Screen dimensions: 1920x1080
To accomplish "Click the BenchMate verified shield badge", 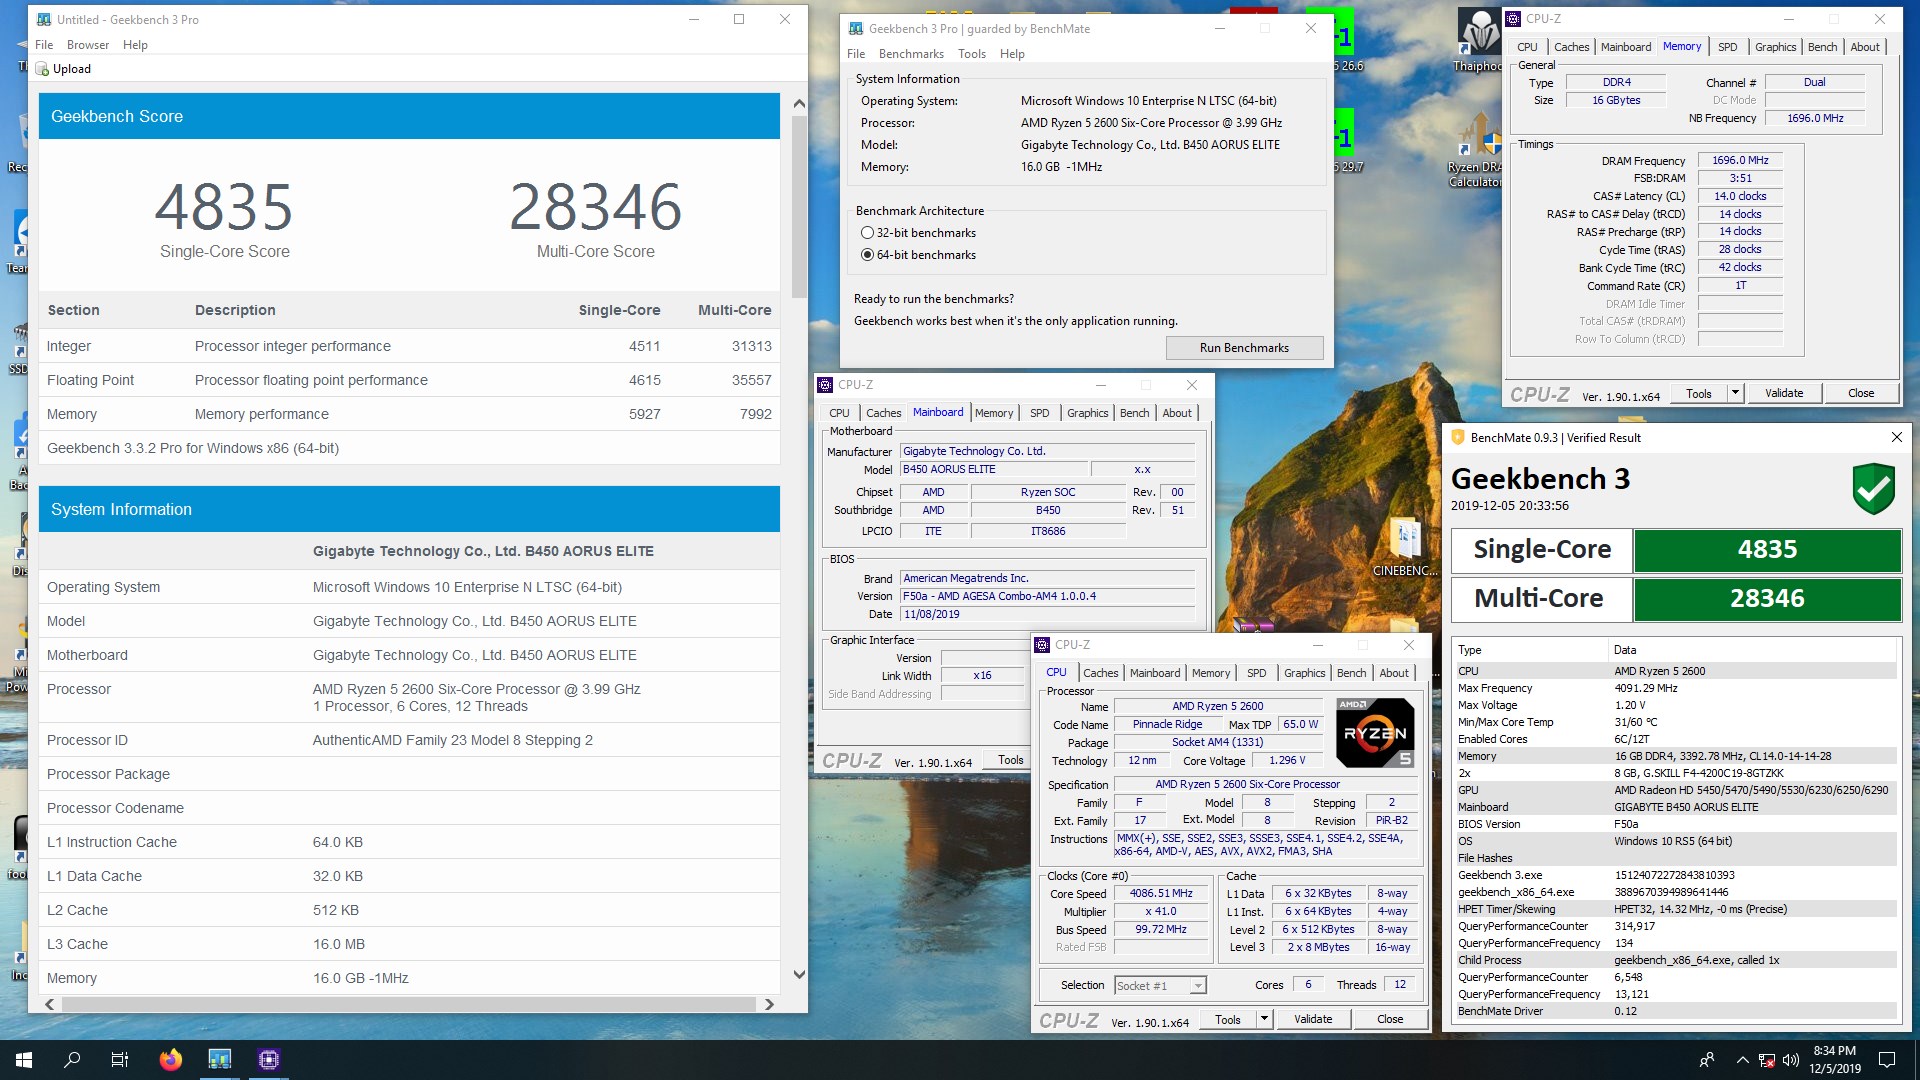I will [1872, 488].
